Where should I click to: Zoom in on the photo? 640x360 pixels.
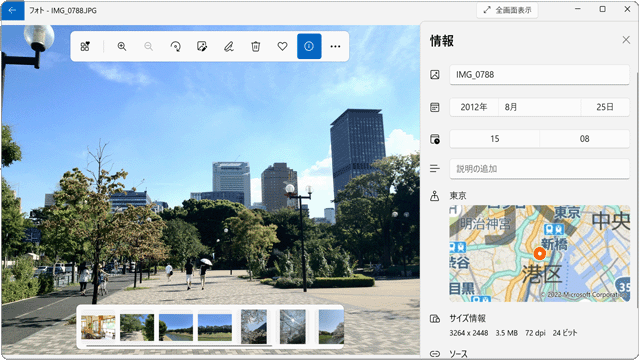[x=122, y=47]
